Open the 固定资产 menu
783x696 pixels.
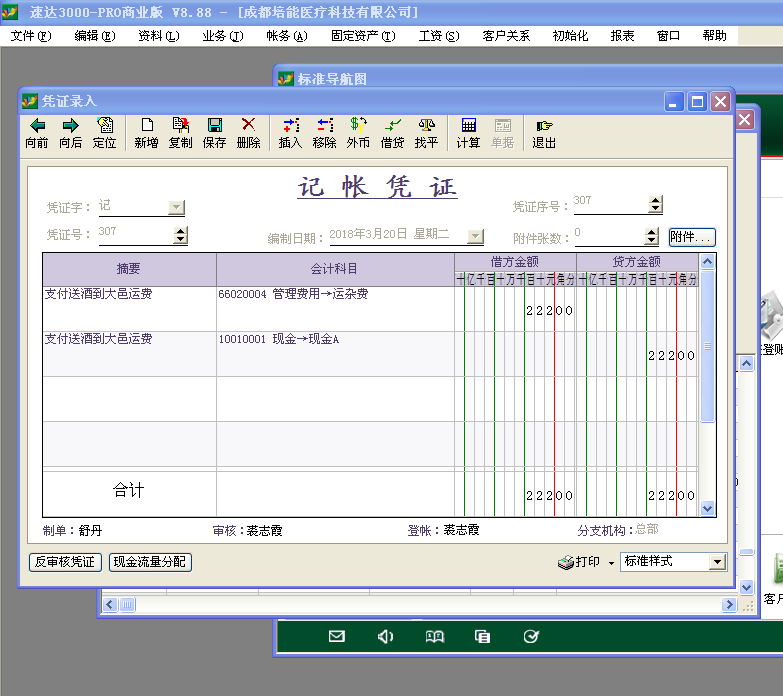[x=362, y=36]
